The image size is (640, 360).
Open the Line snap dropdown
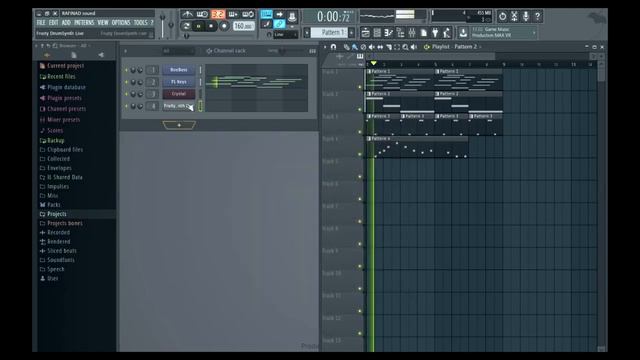(x=285, y=35)
